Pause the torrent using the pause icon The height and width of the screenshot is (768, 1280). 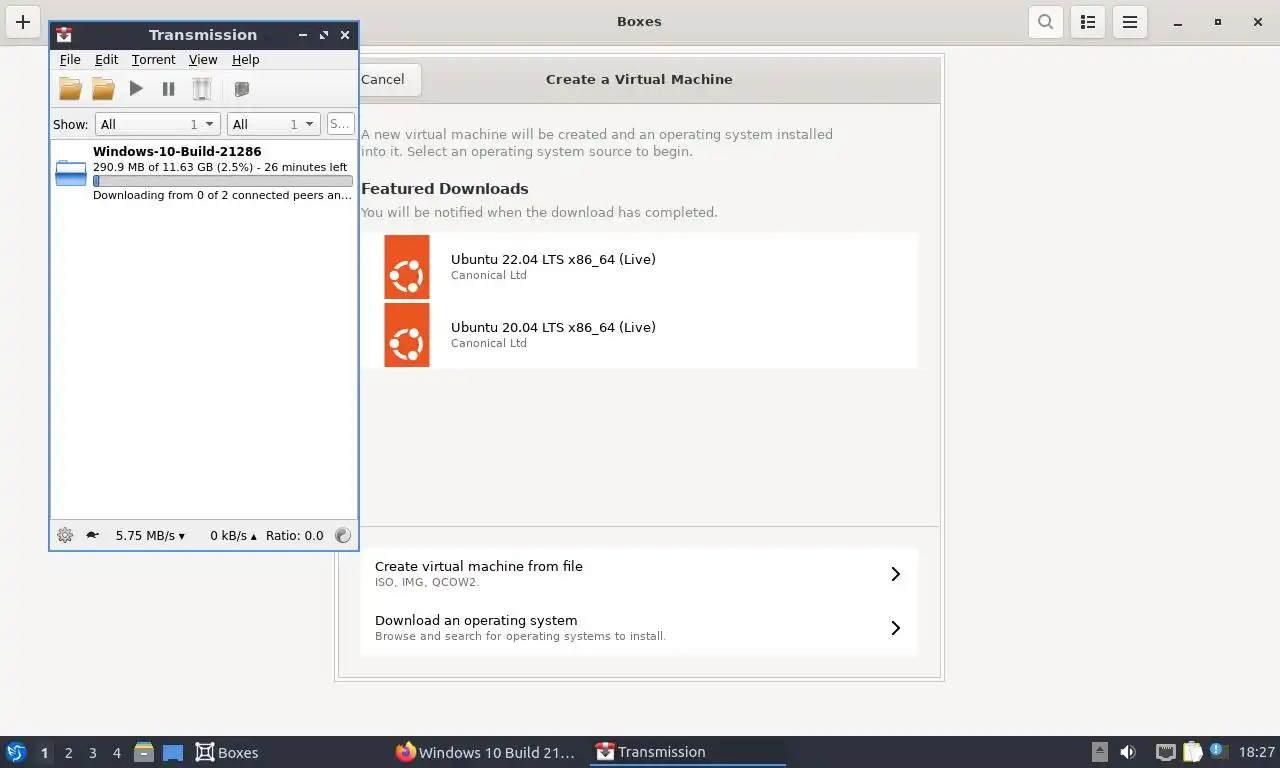pyautogui.click(x=168, y=89)
